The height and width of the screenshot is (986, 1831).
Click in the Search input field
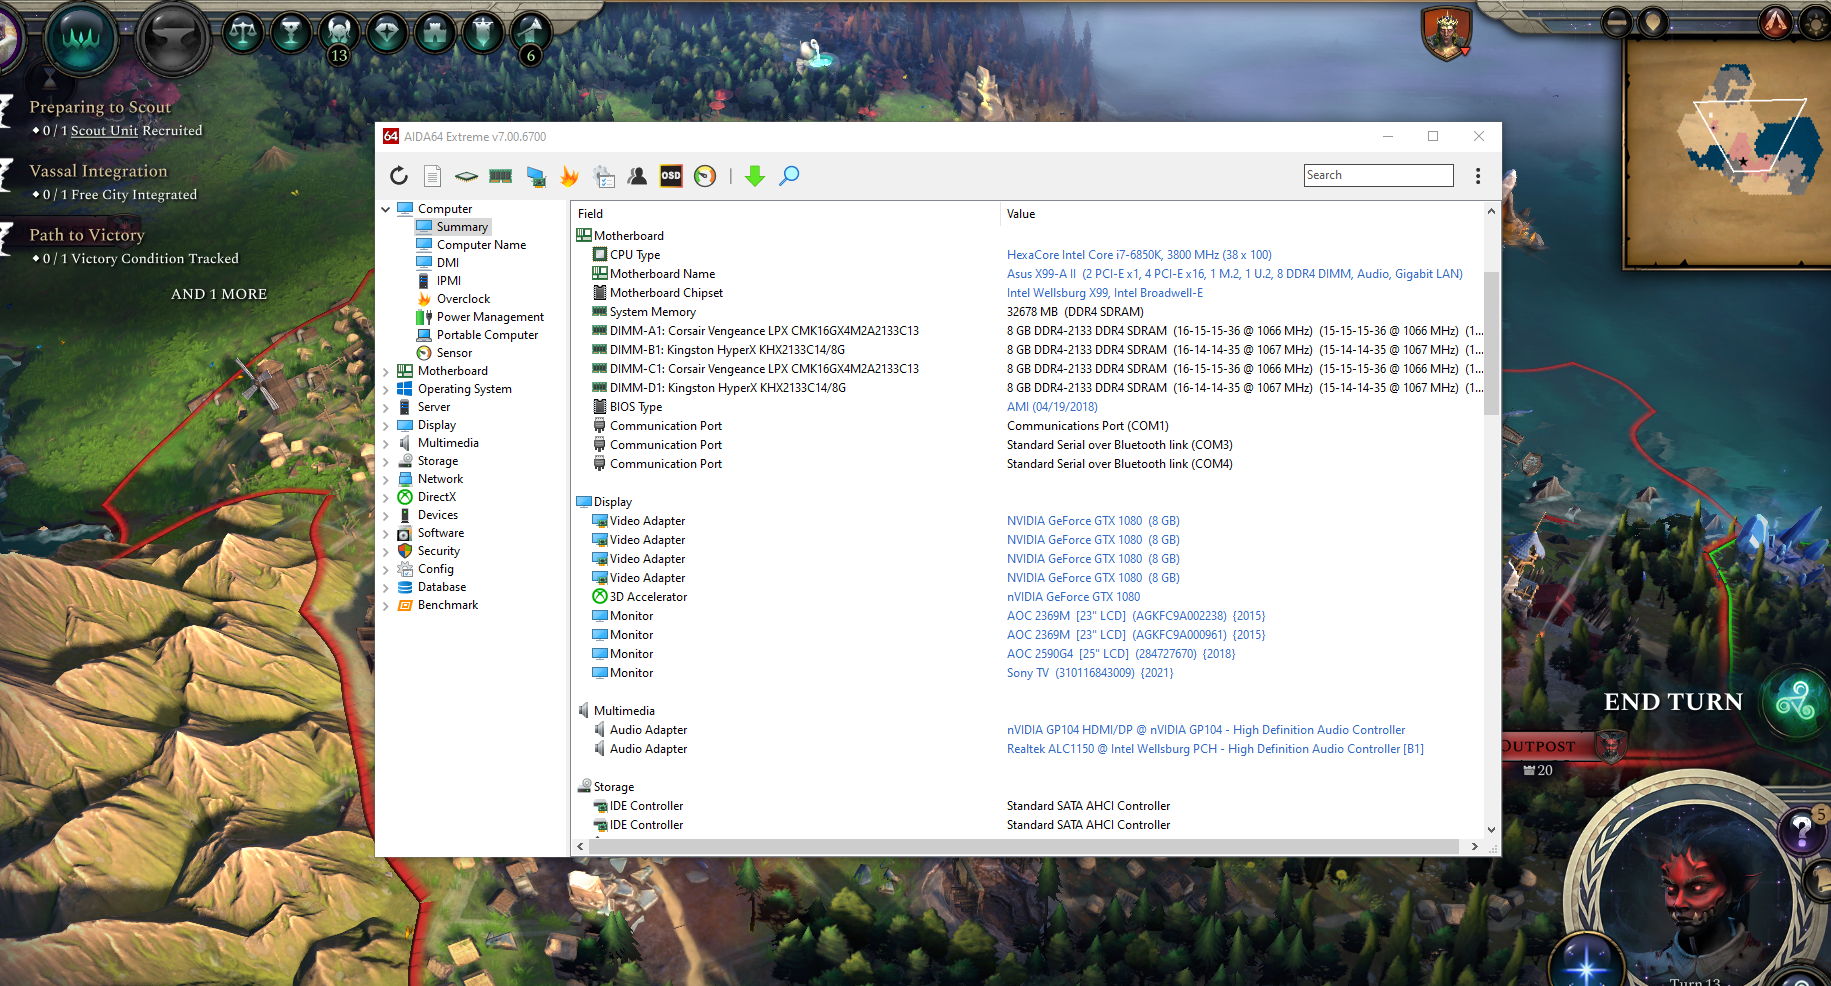(1378, 175)
